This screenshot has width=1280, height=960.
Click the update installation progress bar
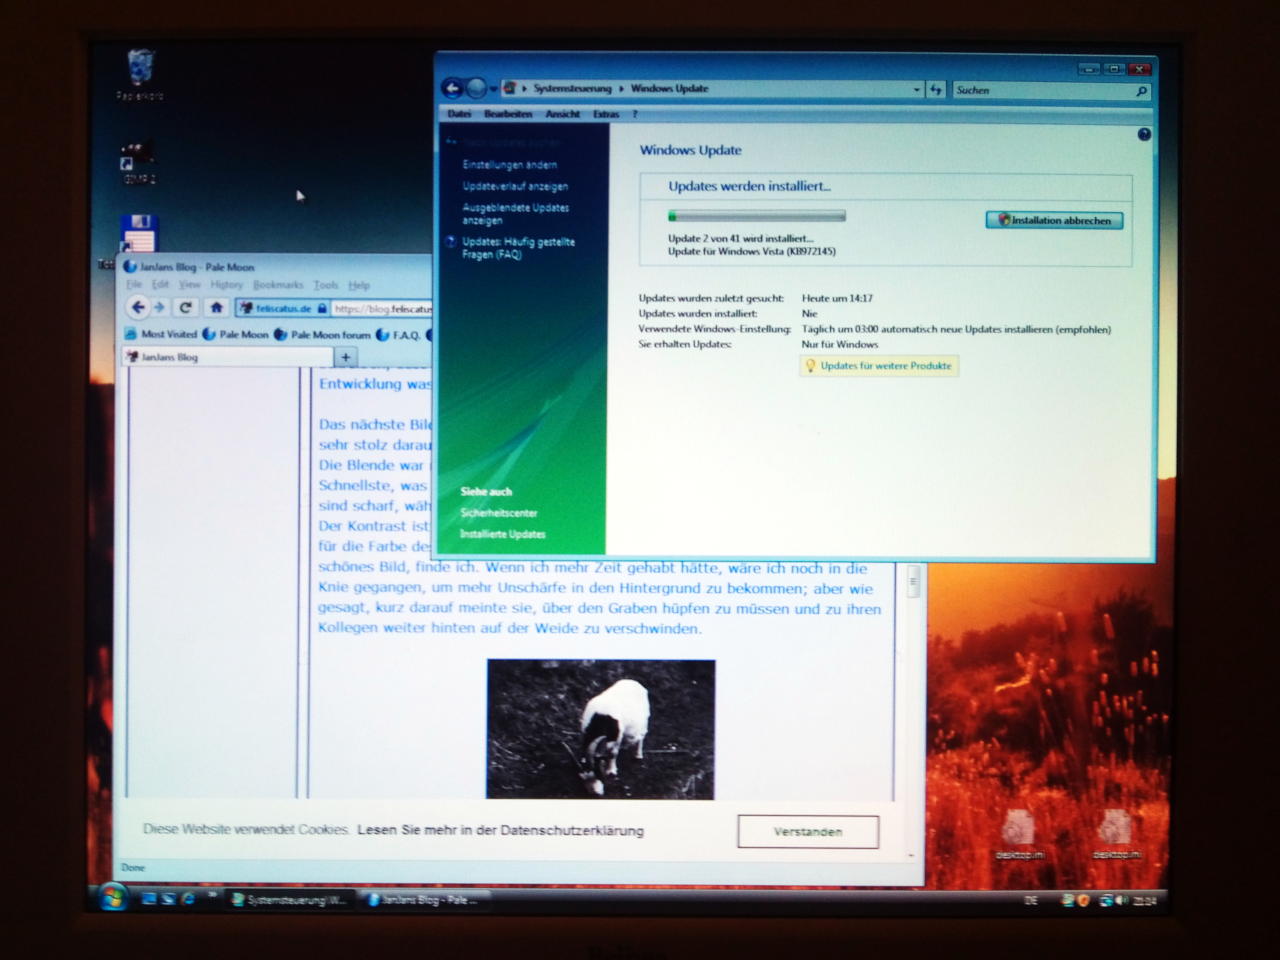(757, 216)
